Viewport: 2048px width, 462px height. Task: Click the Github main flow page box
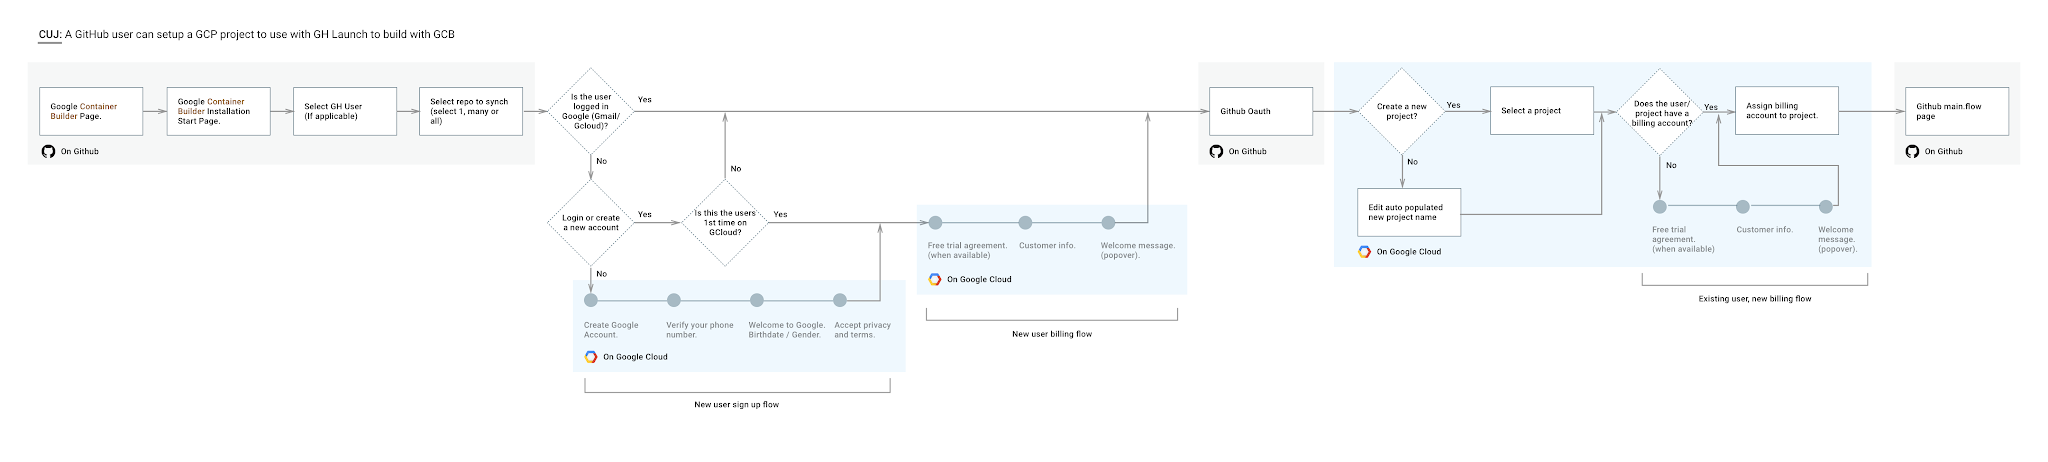(x=1957, y=111)
